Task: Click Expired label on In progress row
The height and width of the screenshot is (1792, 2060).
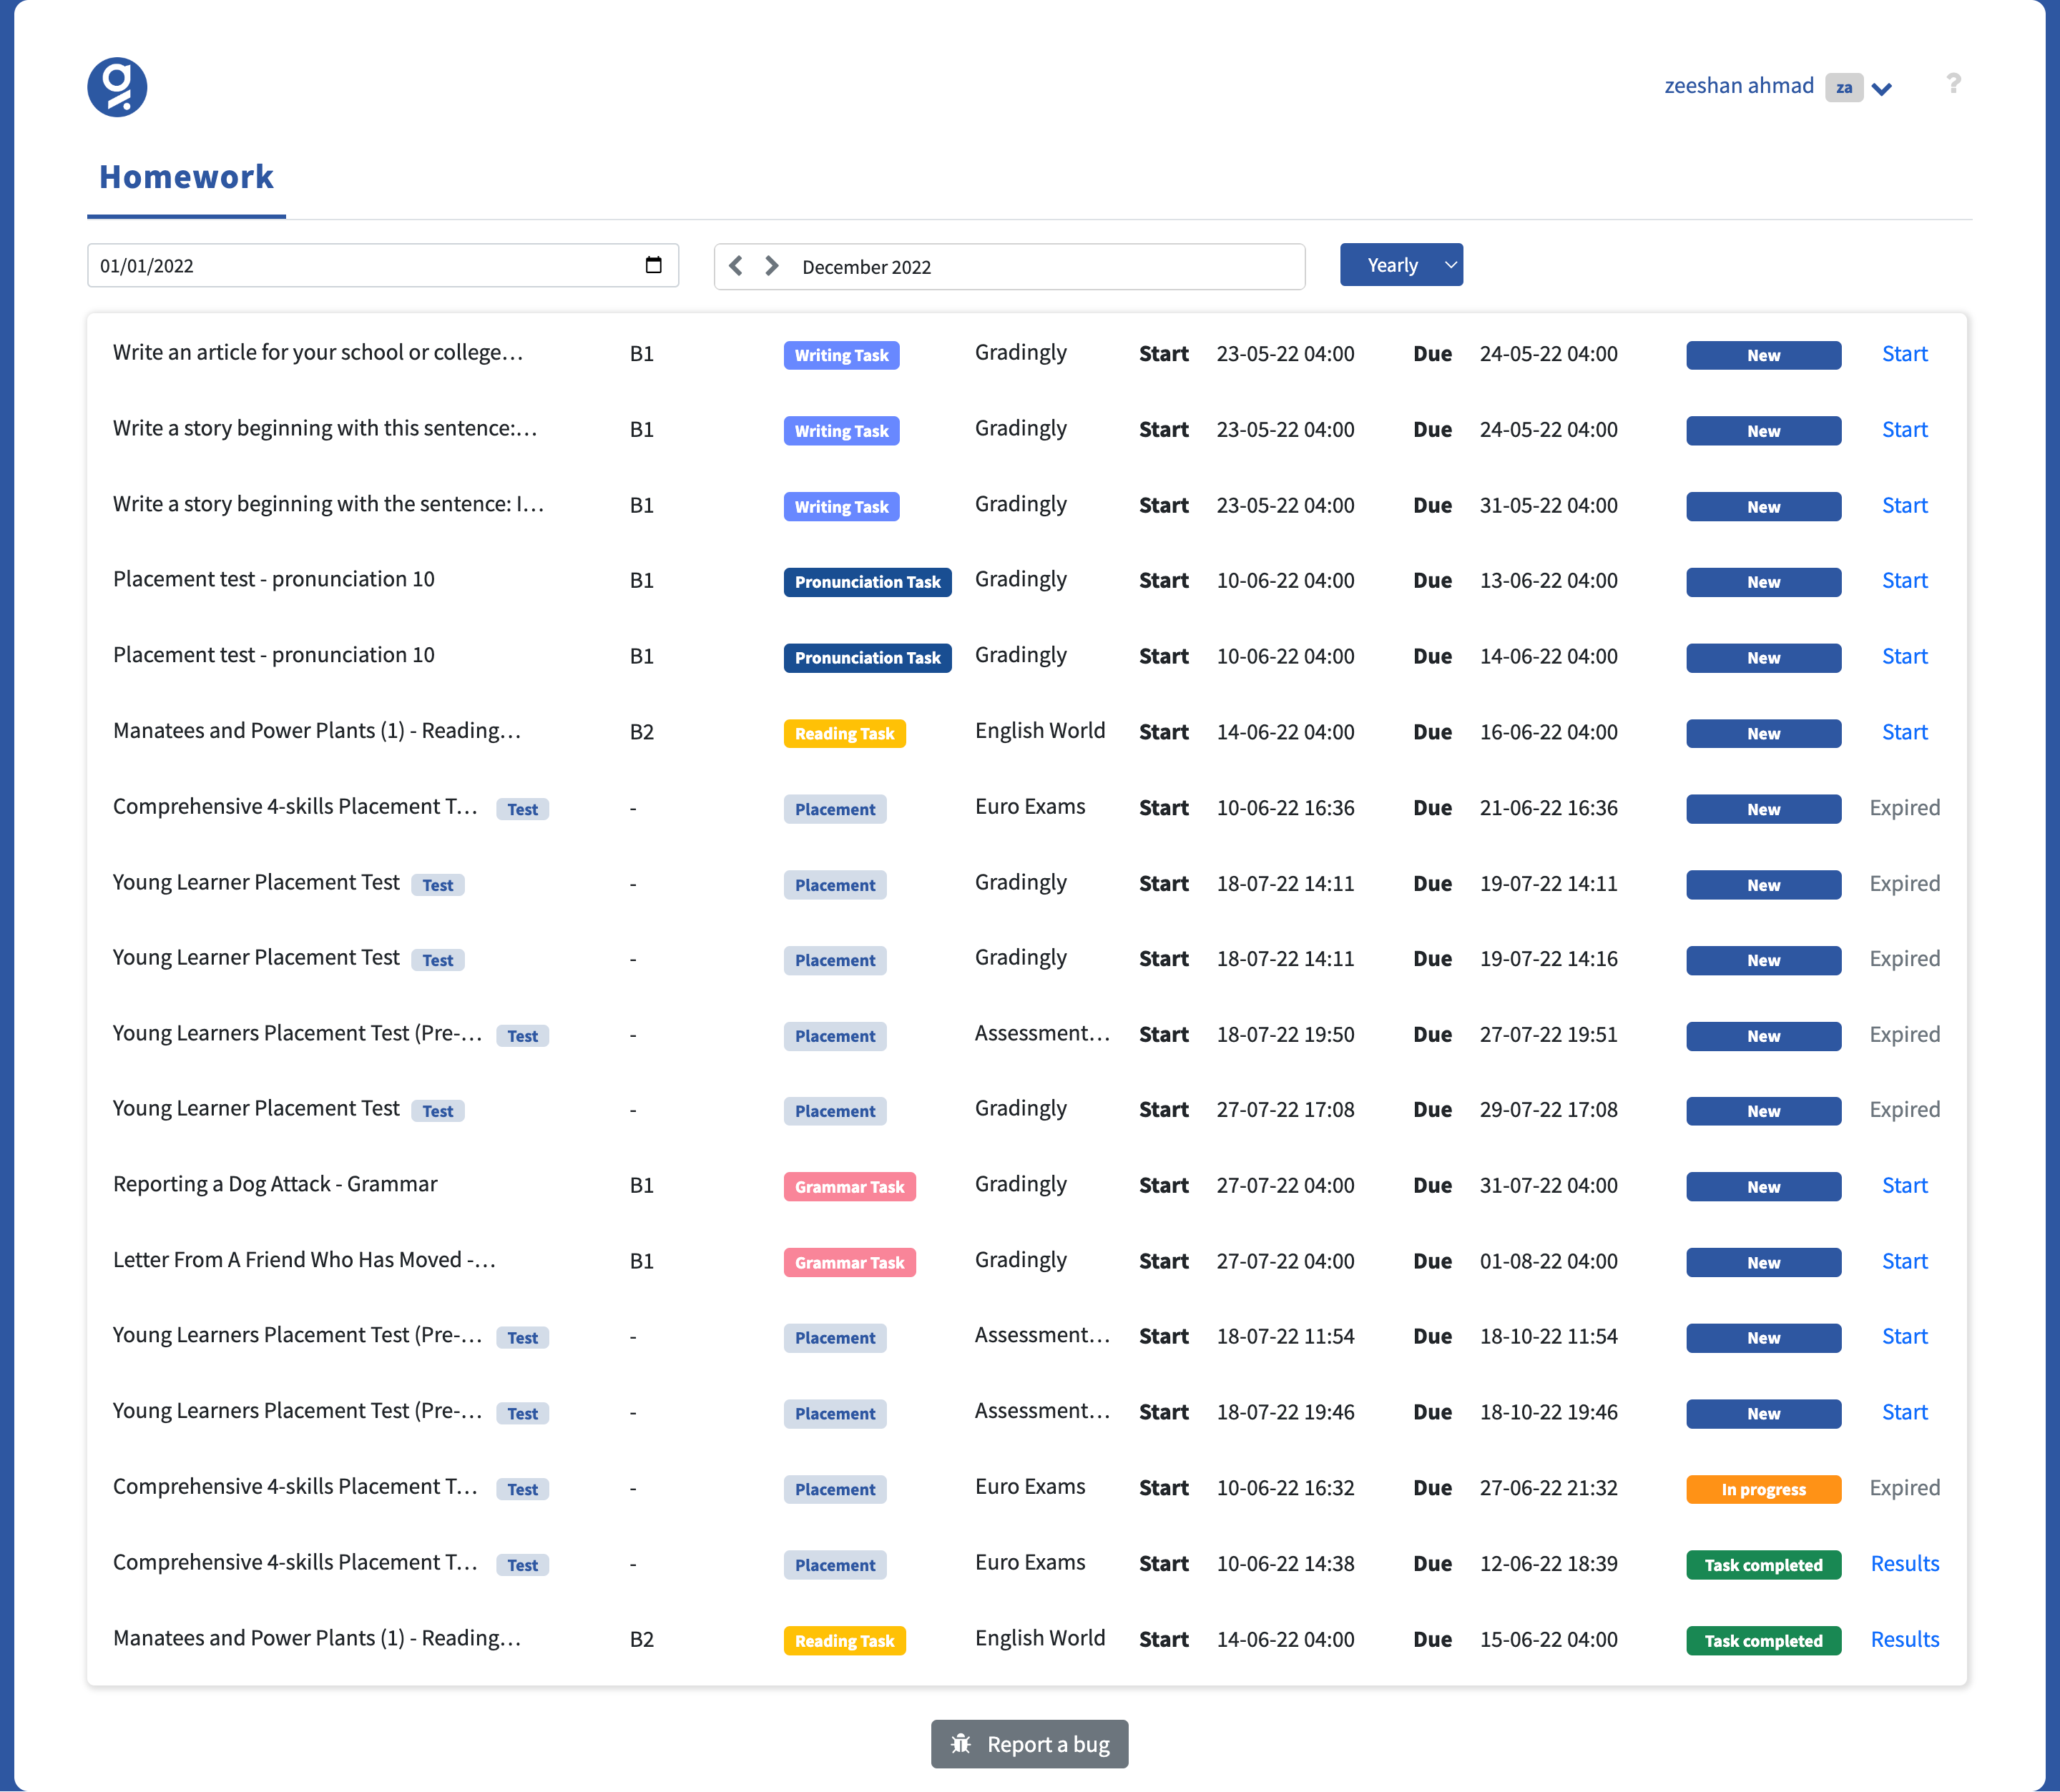Action: 1904,1488
